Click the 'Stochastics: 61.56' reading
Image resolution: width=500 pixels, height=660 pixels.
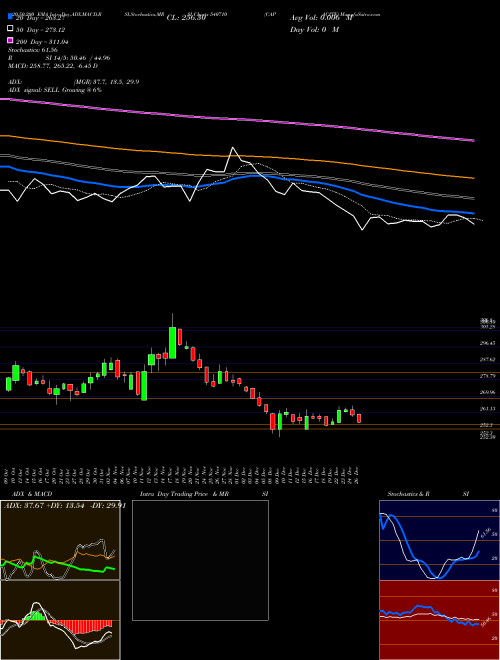point(32,50)
